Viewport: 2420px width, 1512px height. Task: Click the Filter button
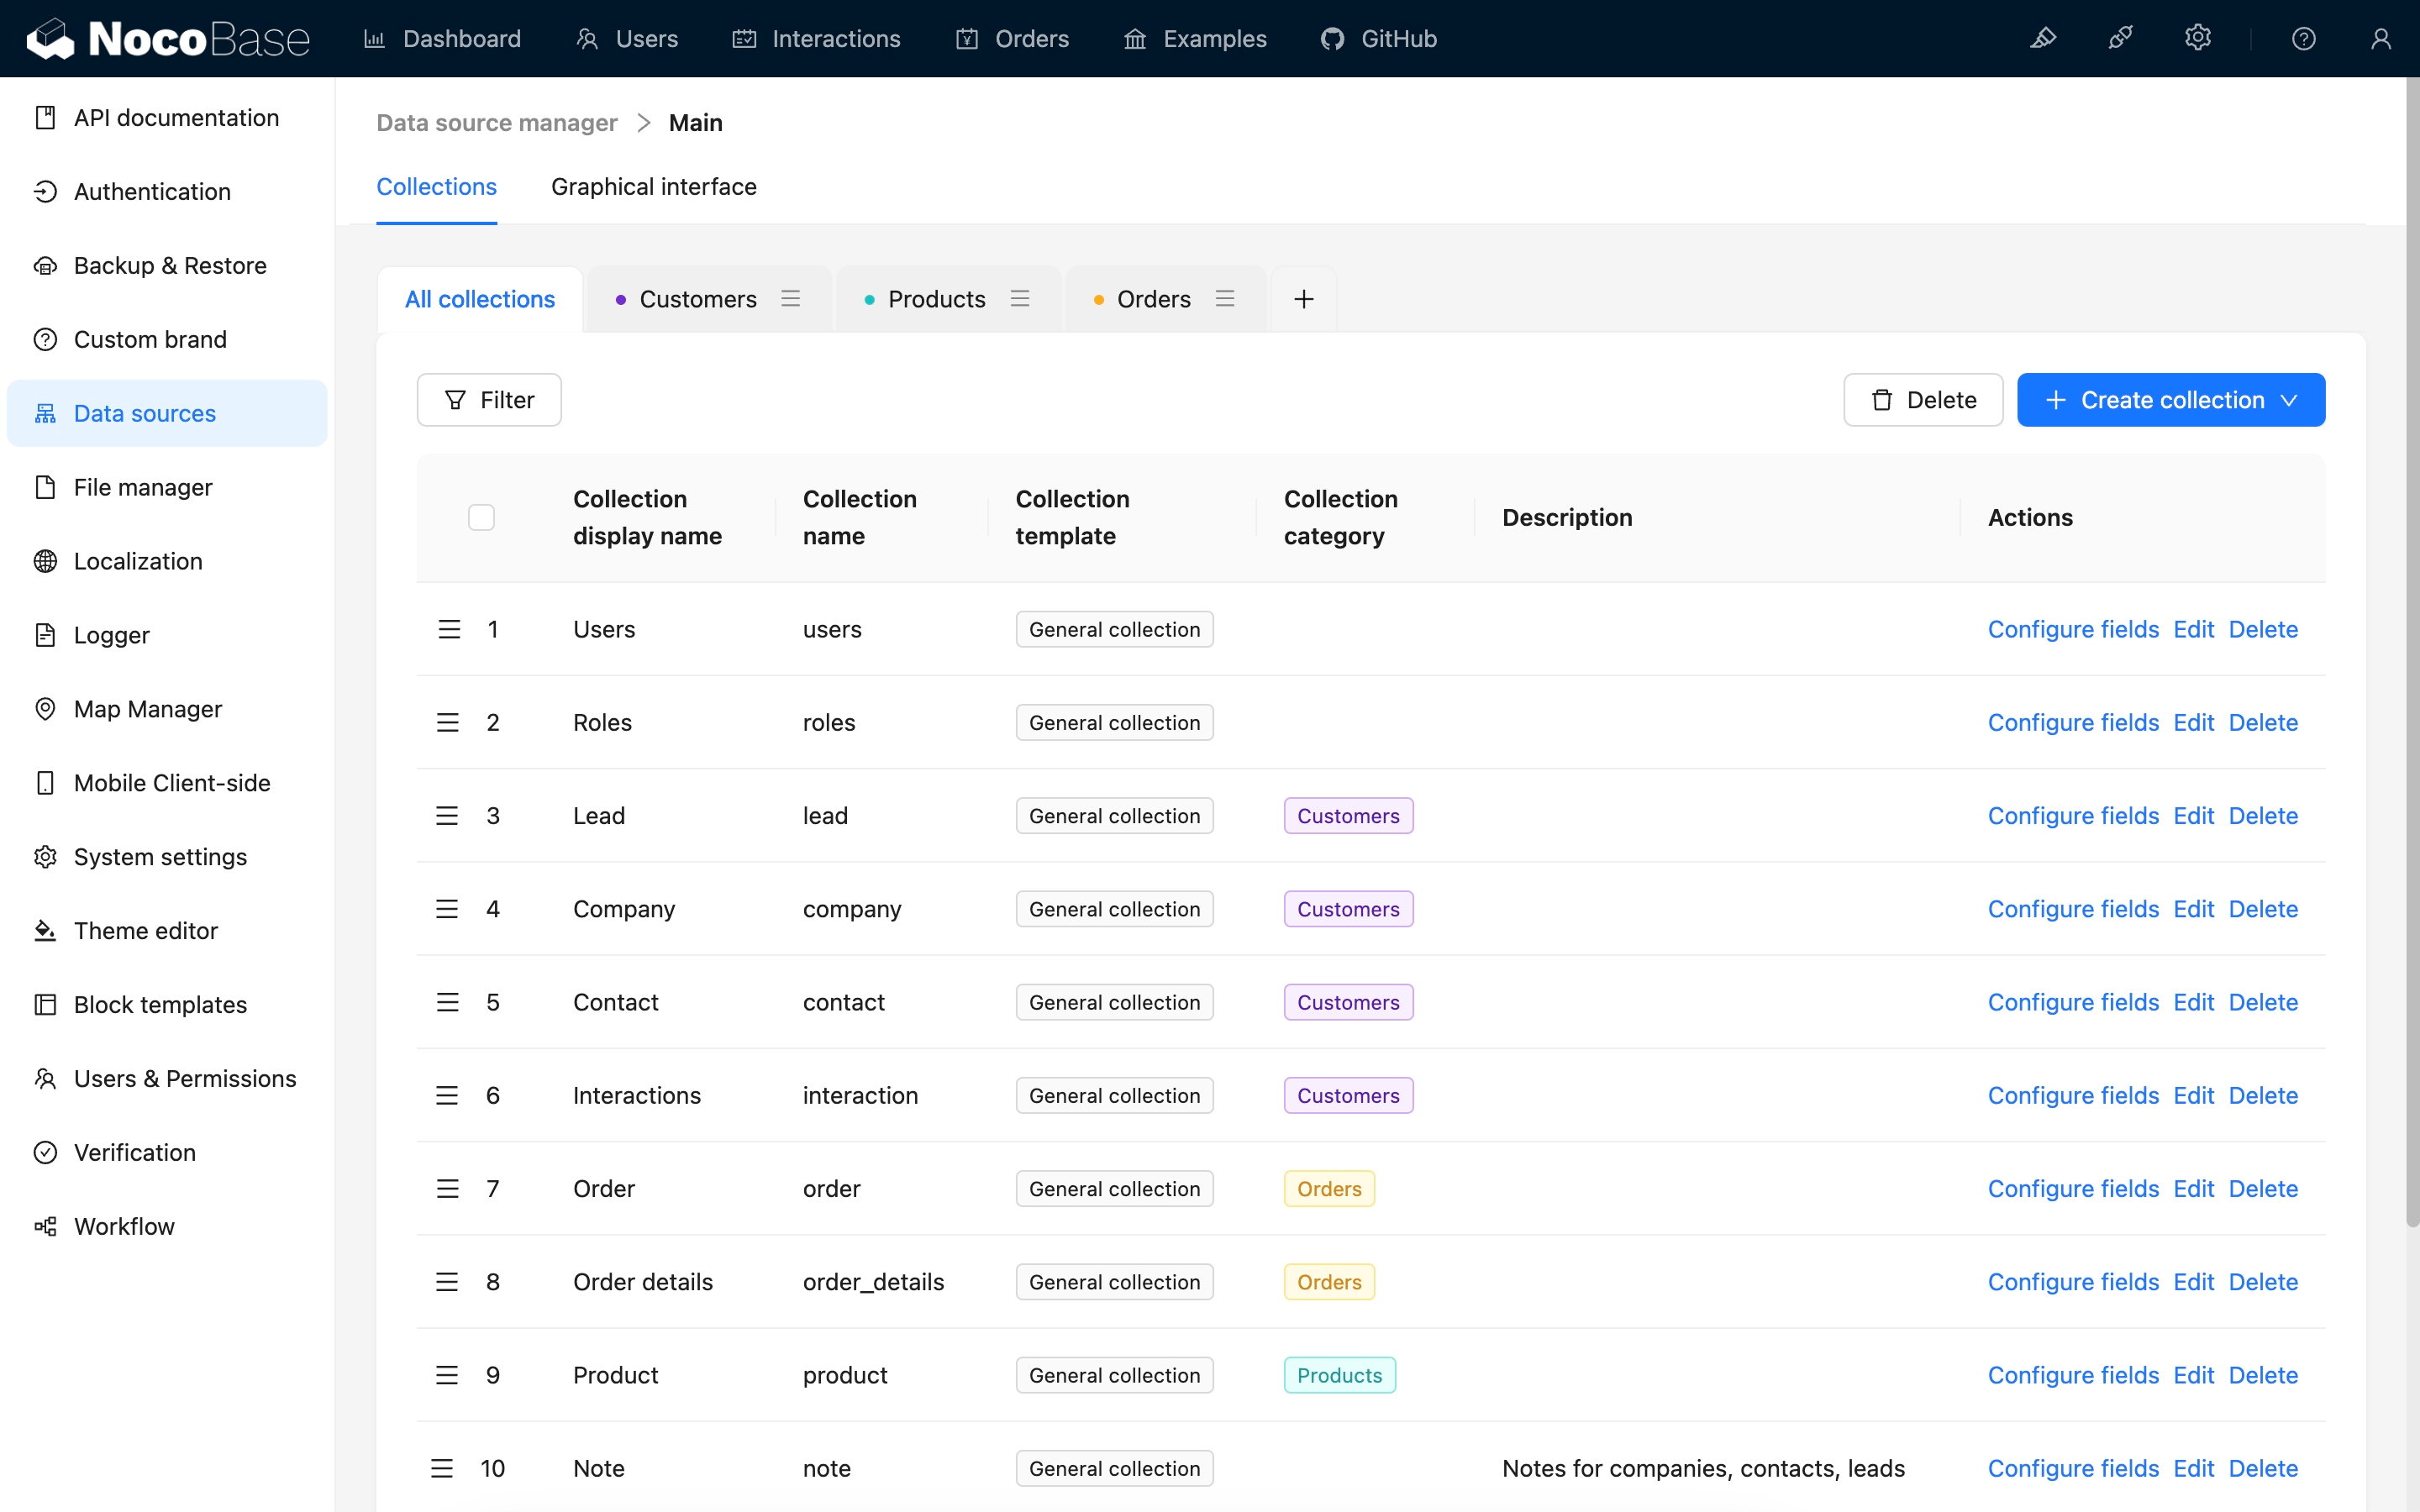tap(489, 400)
